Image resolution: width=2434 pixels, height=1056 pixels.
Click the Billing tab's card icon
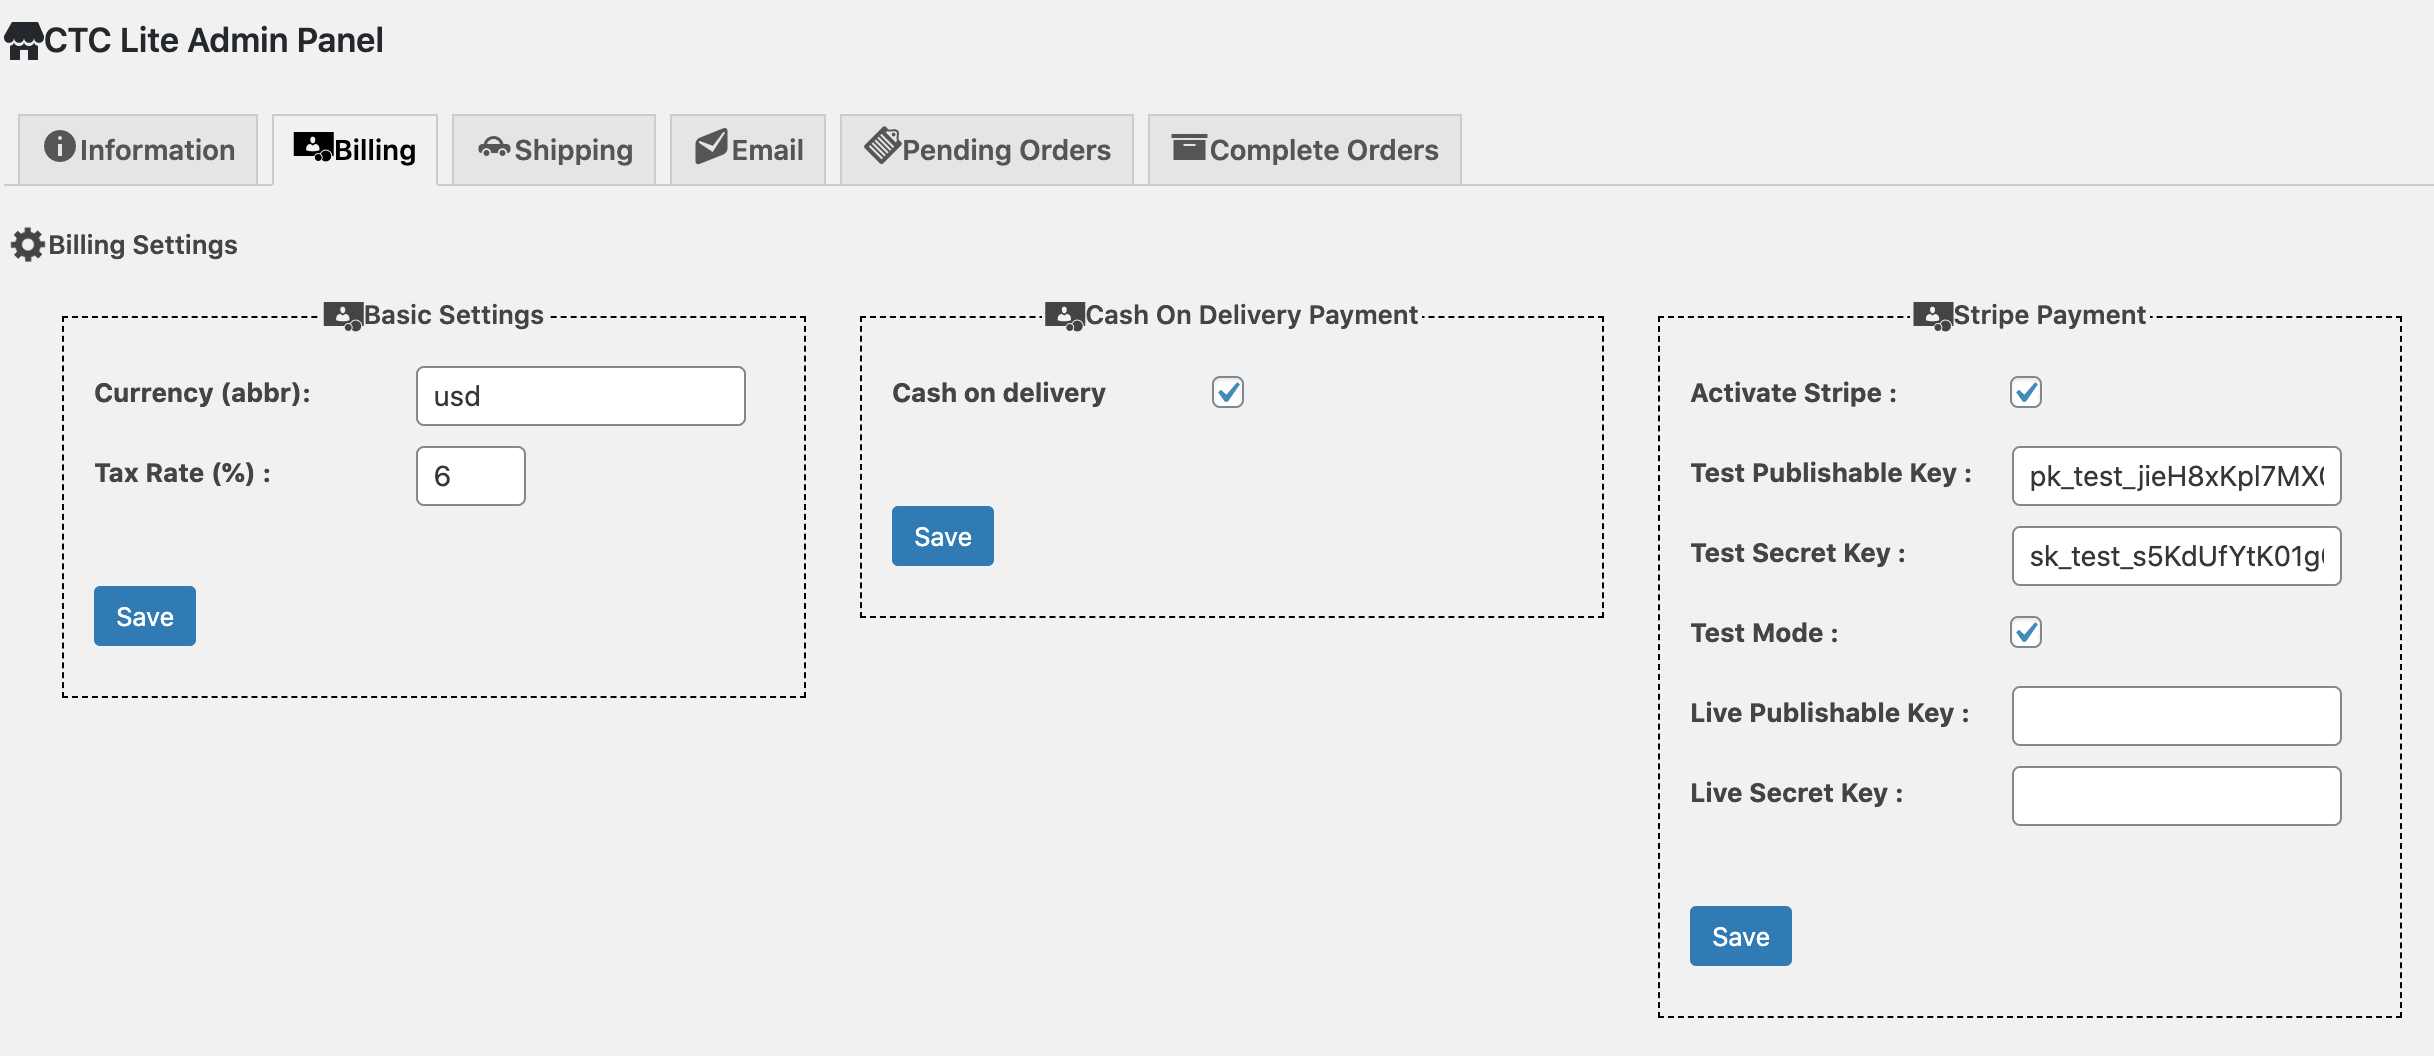pyautogui.click(x=313, y=147)
